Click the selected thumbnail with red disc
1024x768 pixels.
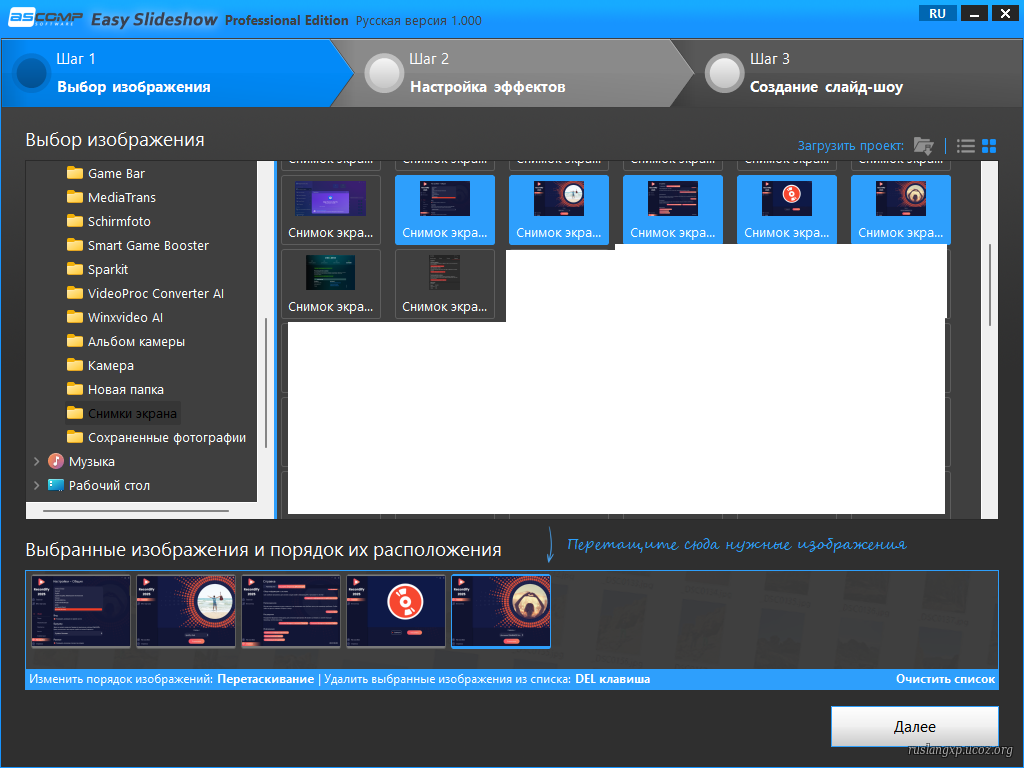787,210
